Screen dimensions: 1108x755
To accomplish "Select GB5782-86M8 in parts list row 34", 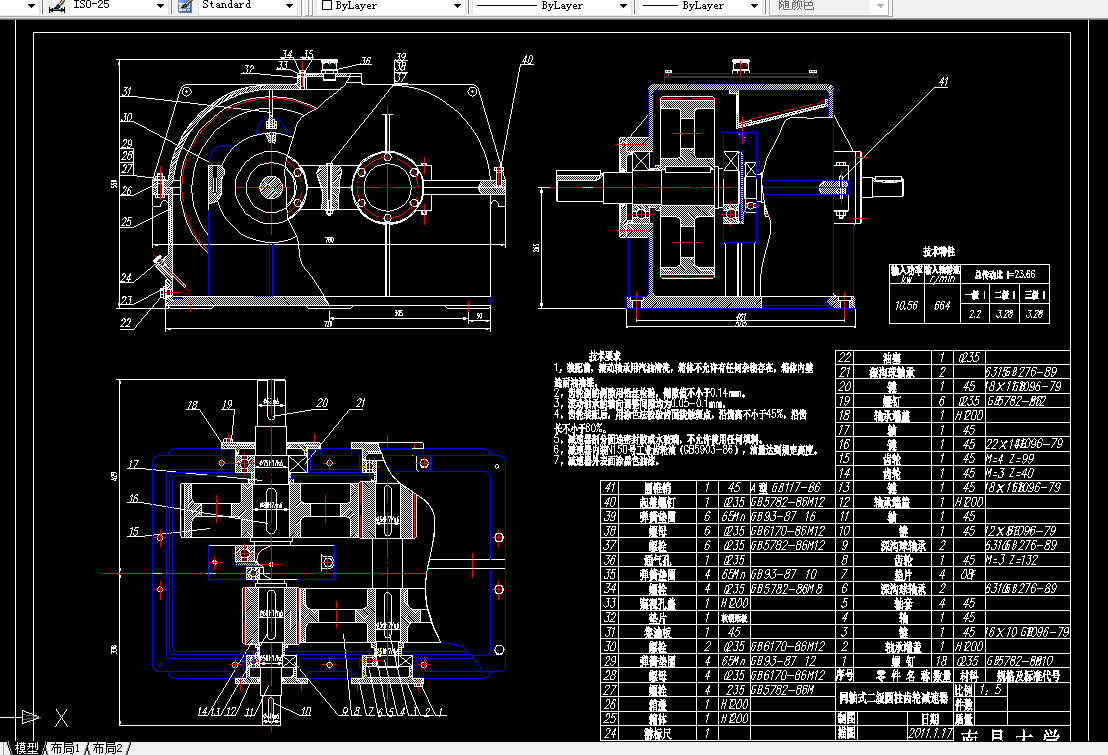I will point(786,588).
